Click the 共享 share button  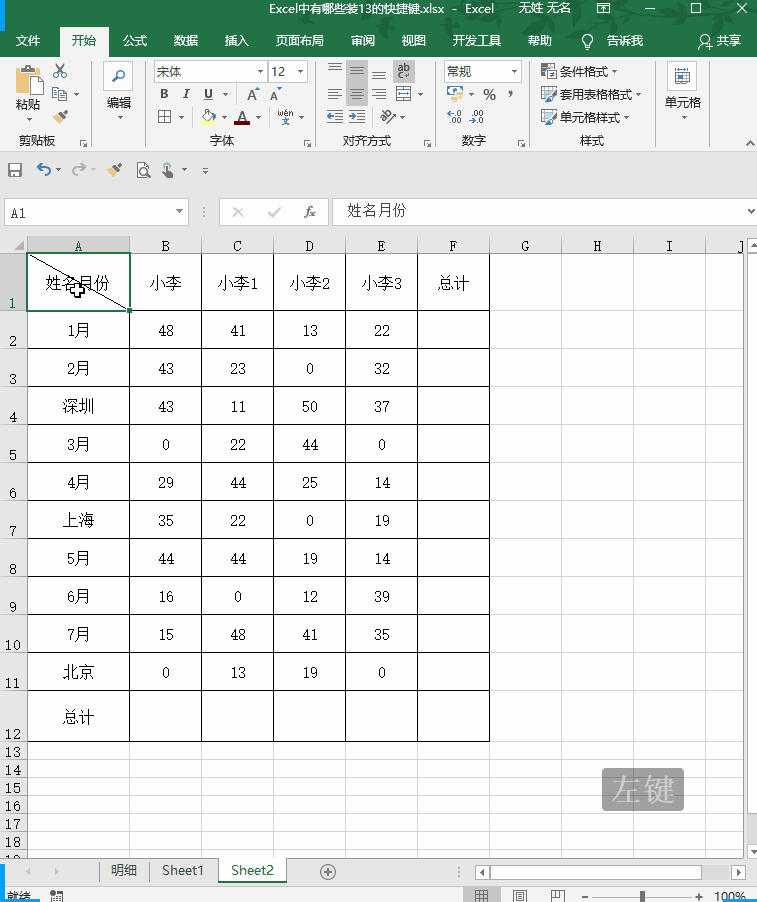click(719, 41)
